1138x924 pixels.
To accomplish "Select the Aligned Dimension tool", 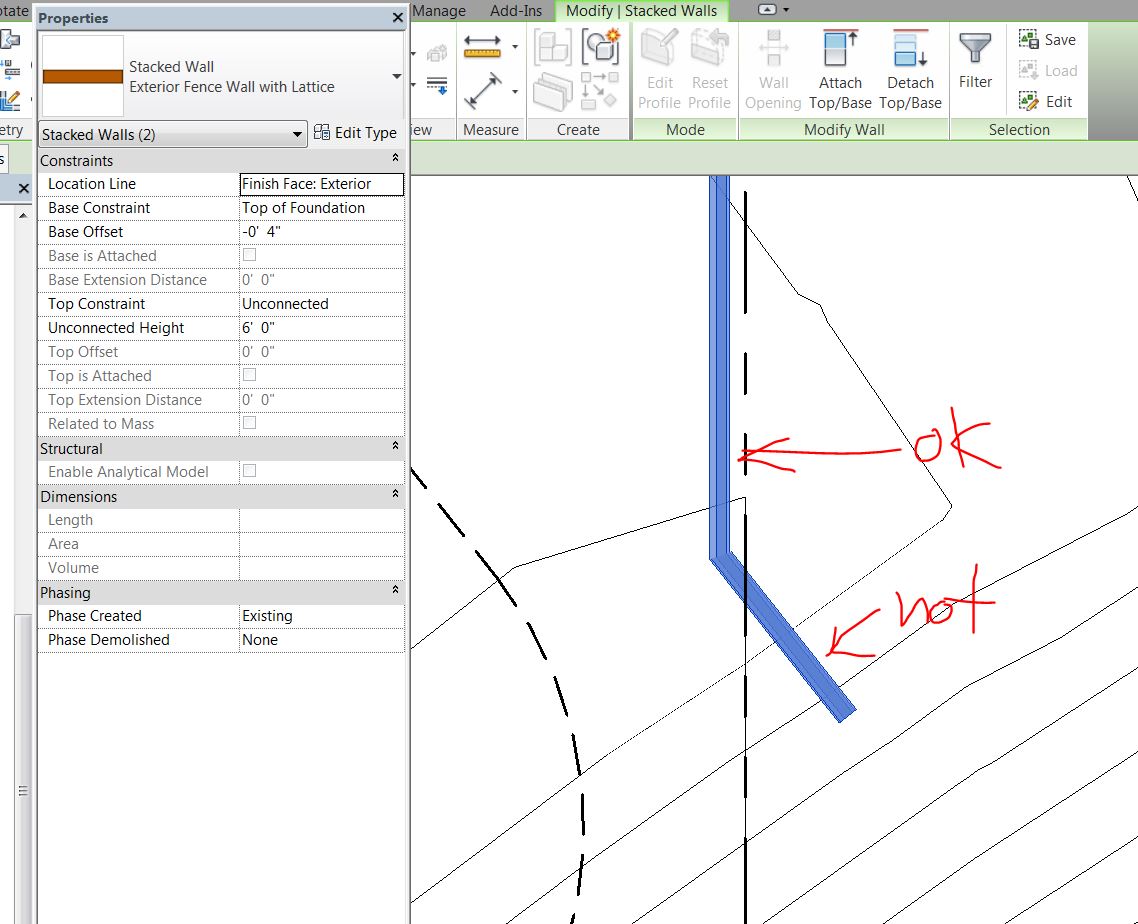I will (x=484, y=91).
